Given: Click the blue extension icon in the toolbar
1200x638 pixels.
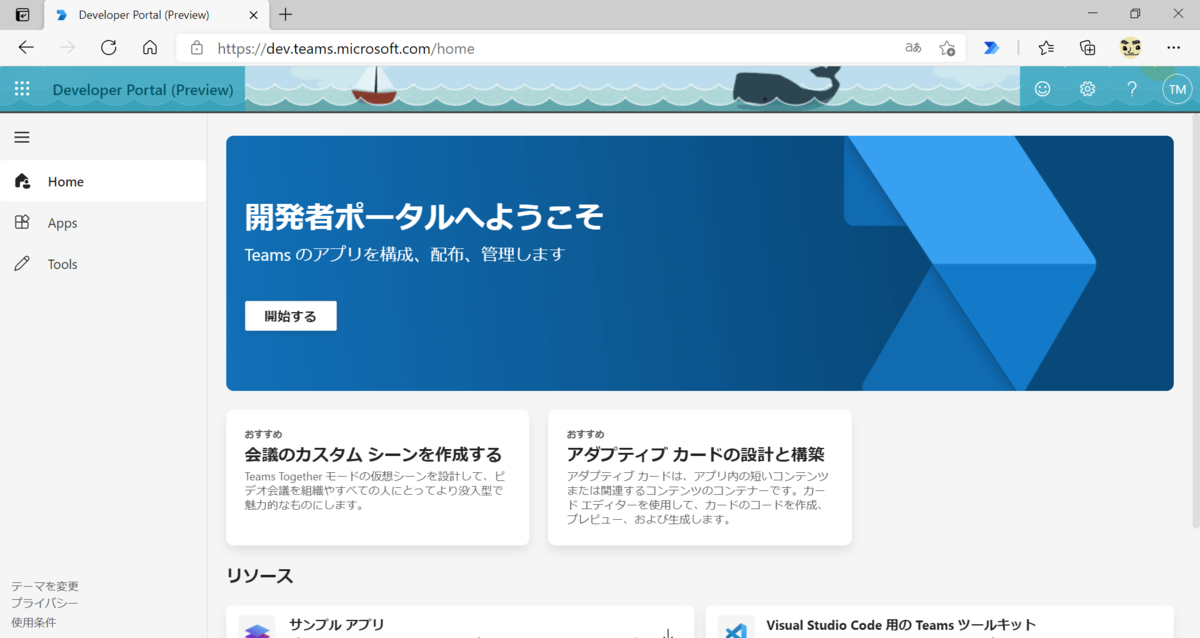Looking at the screenshot, I should (991, 47).
